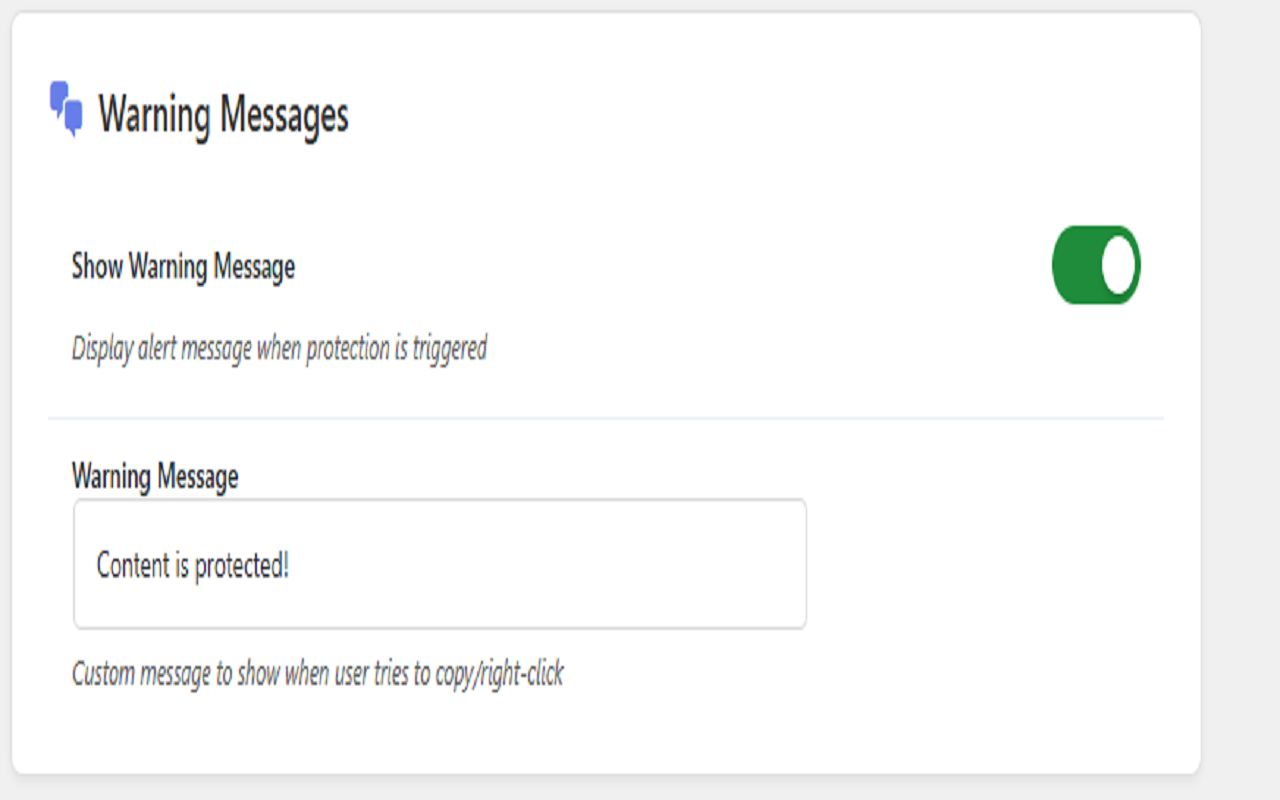Click the empty right end of the message input
The width and height of the screenshot is (1280, 800).
(x=700, y=564)
